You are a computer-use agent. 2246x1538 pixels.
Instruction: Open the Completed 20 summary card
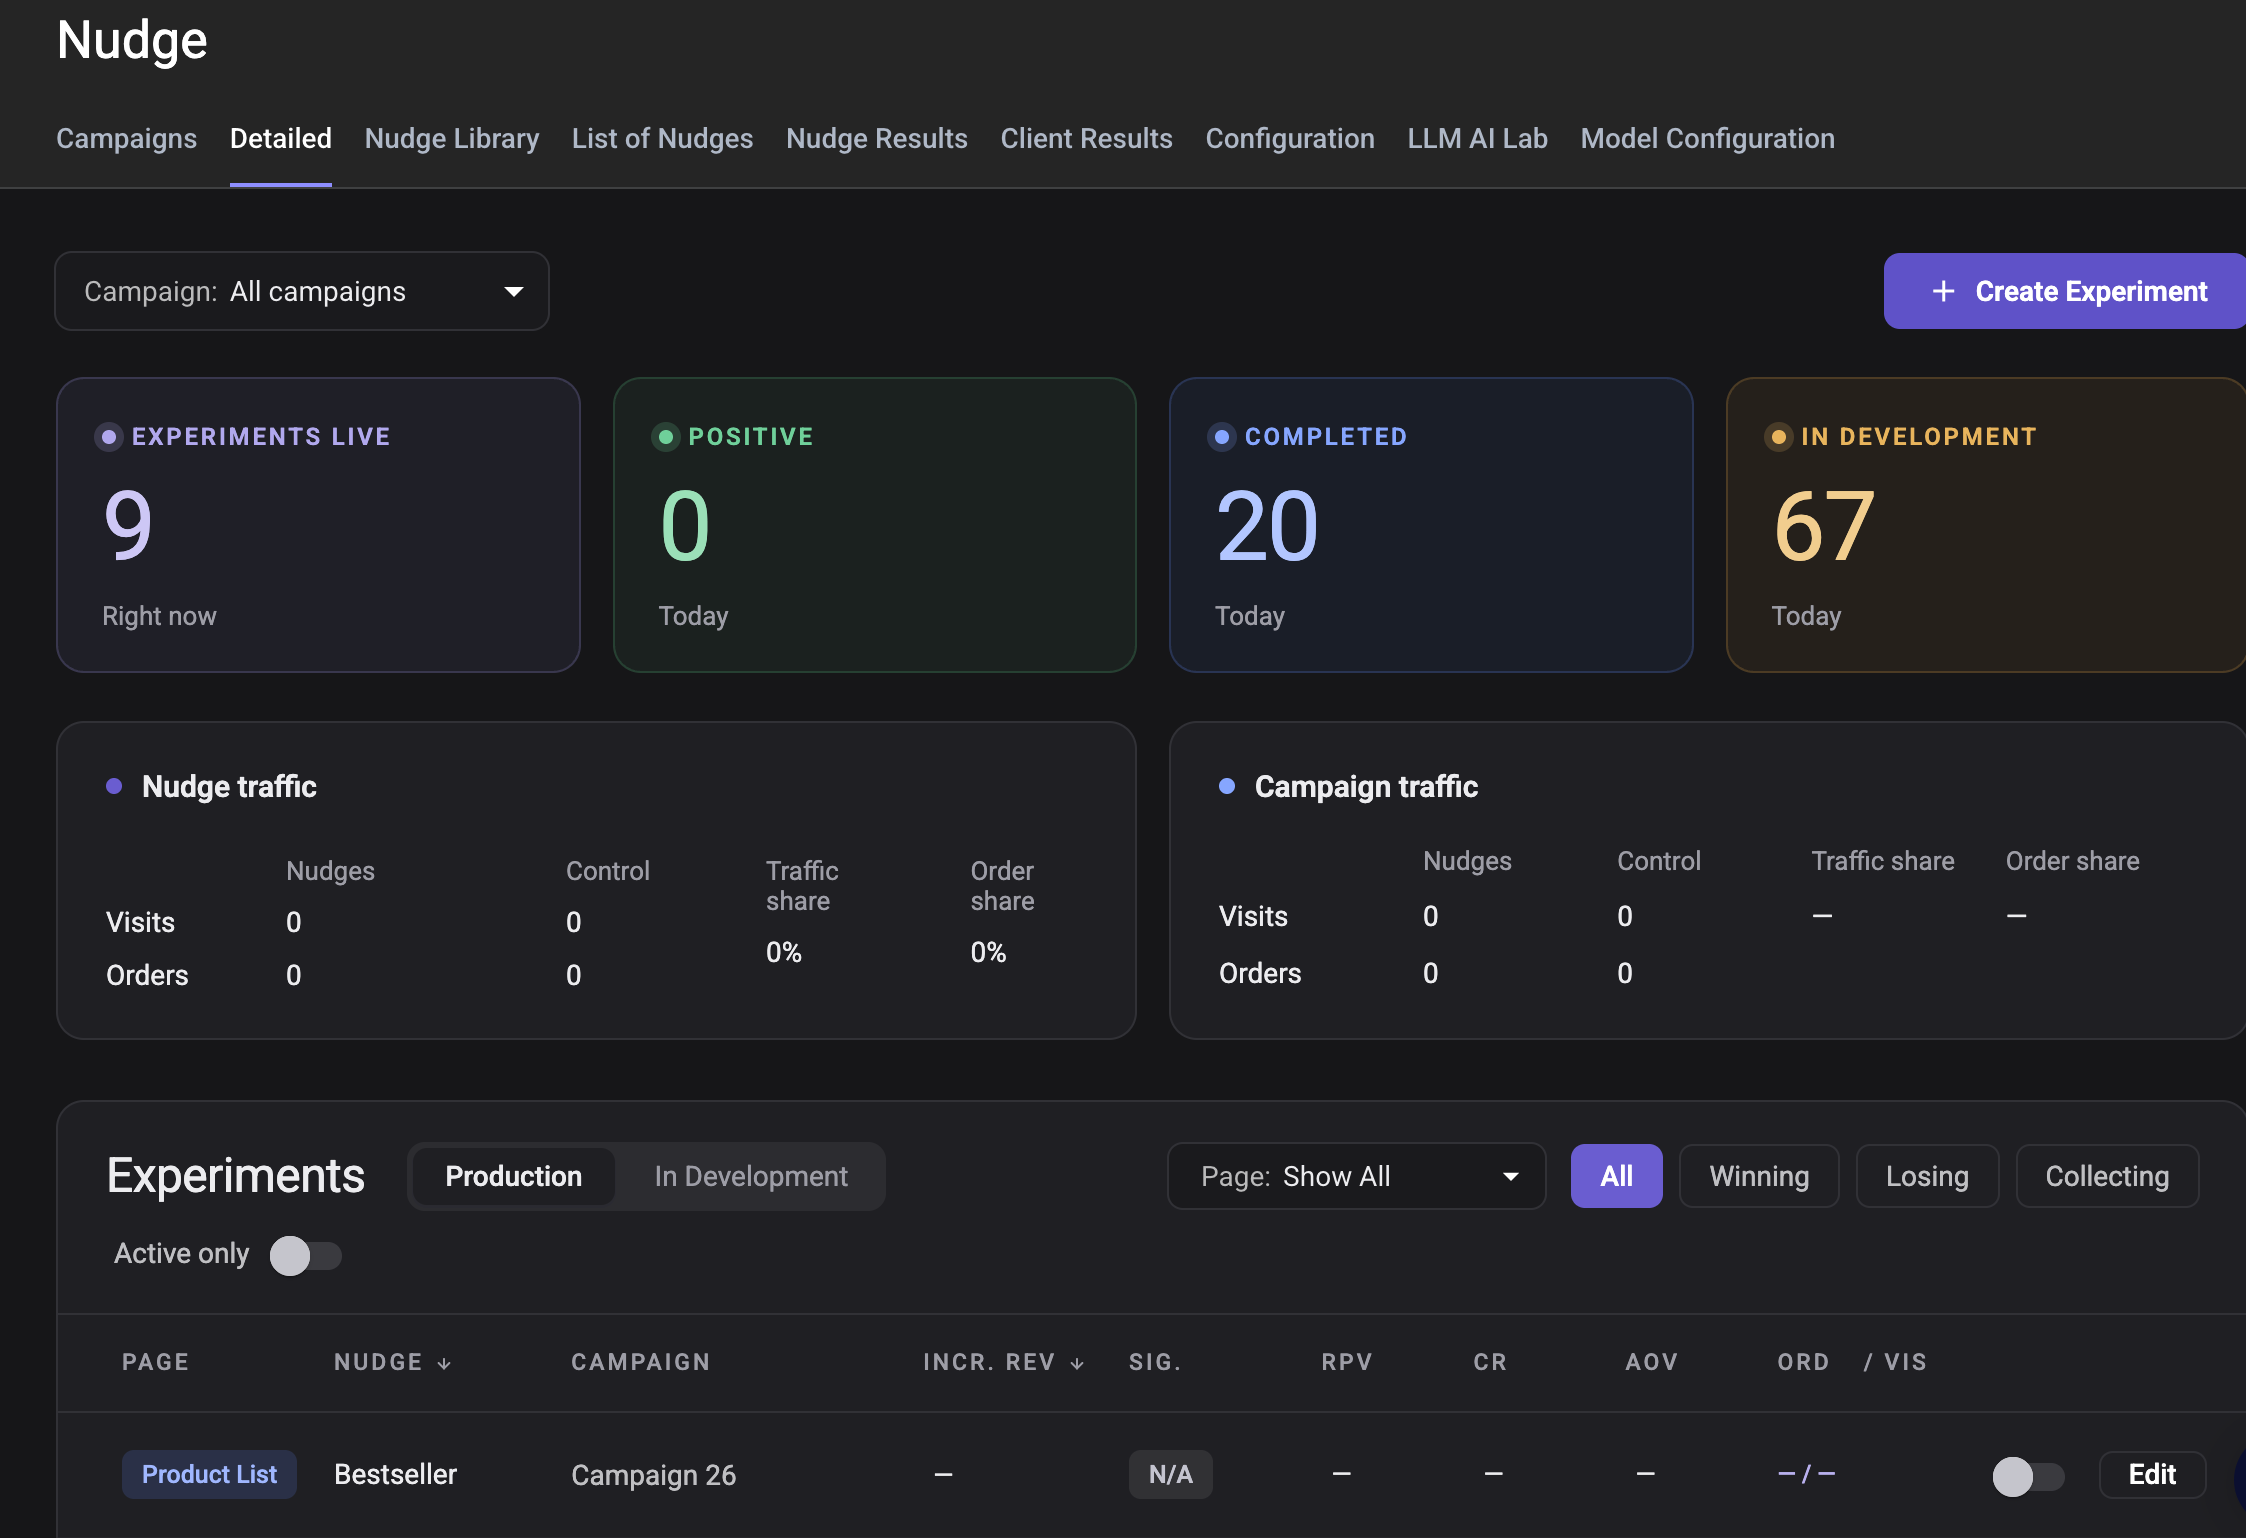point(1431,525)
